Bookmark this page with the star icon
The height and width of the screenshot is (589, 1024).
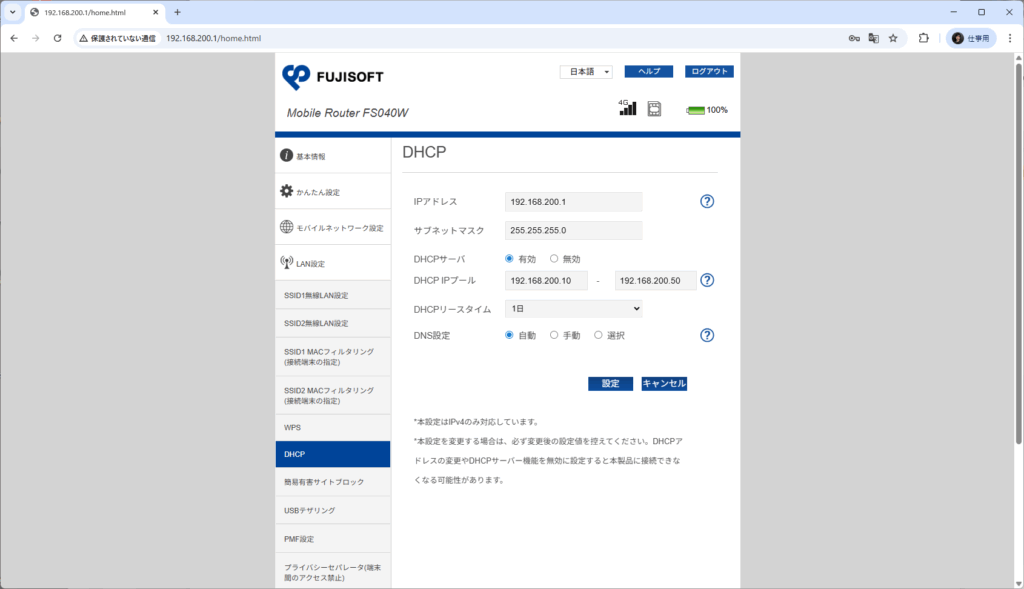pyautogui.click(x=893, y=38)
